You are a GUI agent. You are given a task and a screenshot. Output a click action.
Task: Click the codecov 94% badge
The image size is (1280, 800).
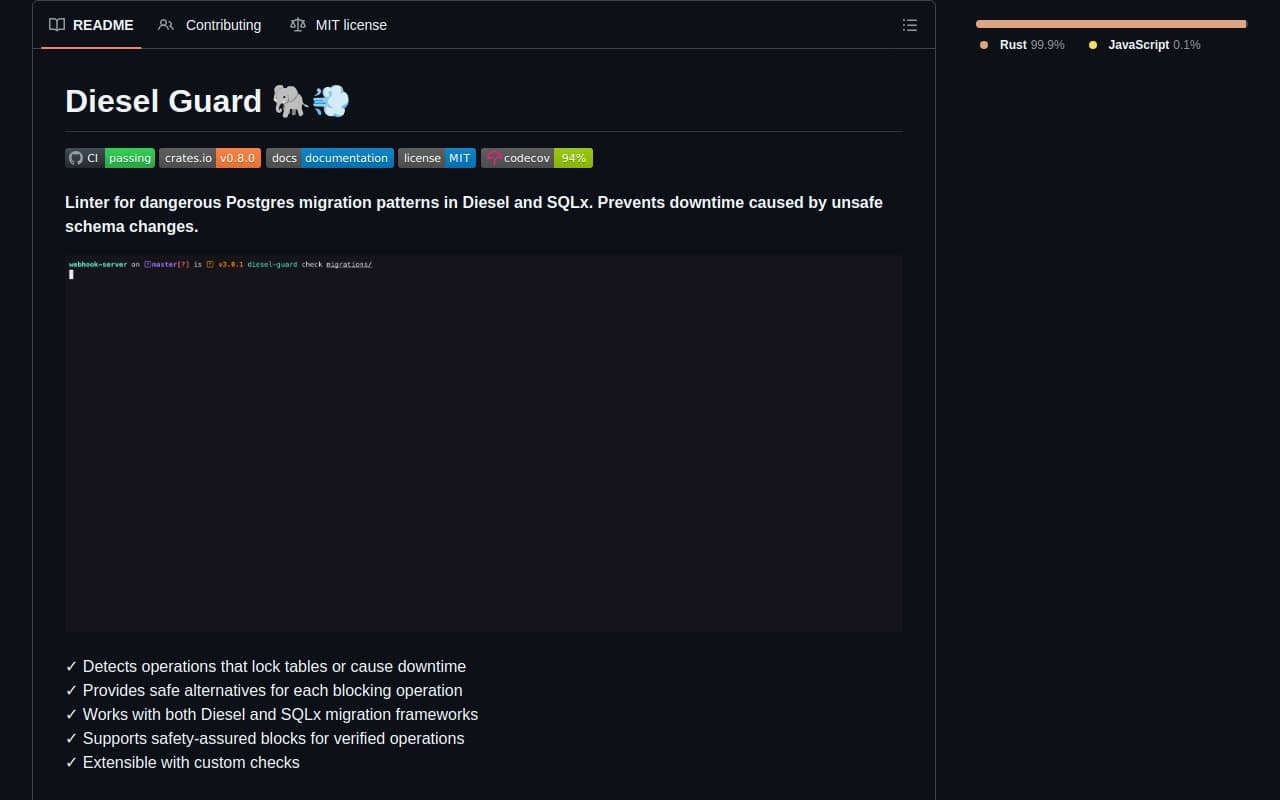pyautogui.click(x=537, y=158)
